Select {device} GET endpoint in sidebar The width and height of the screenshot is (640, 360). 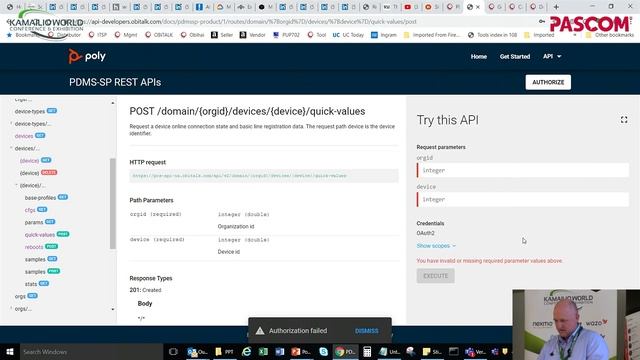[x=35, y=160]
